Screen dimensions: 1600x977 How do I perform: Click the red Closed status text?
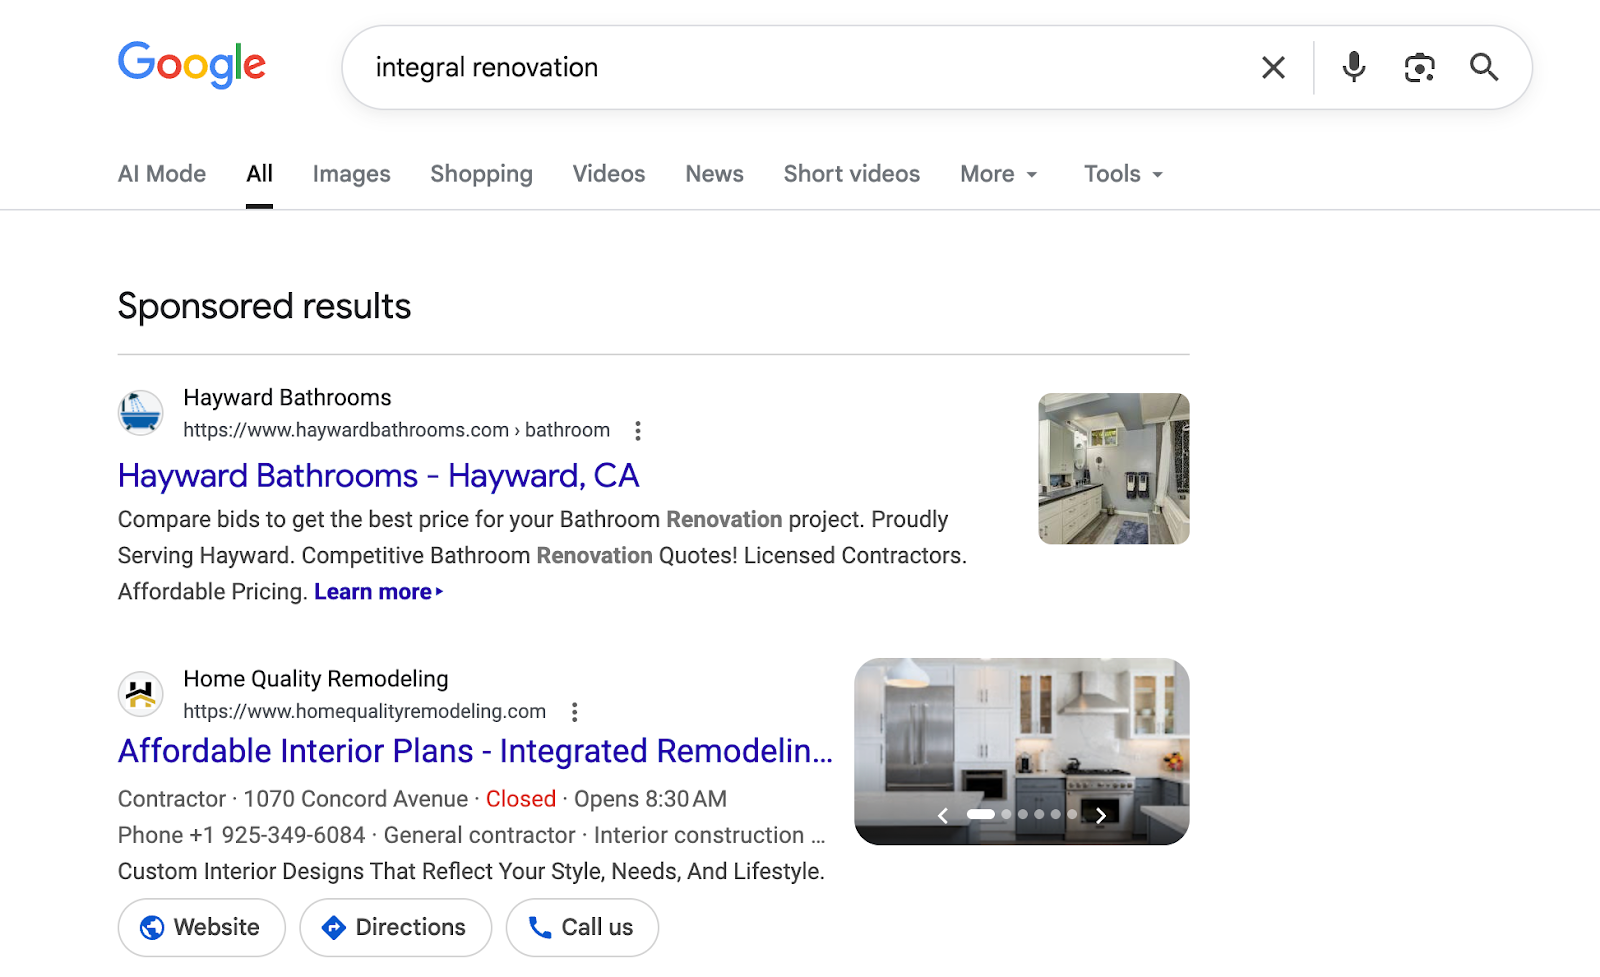(x=521, y=799)
